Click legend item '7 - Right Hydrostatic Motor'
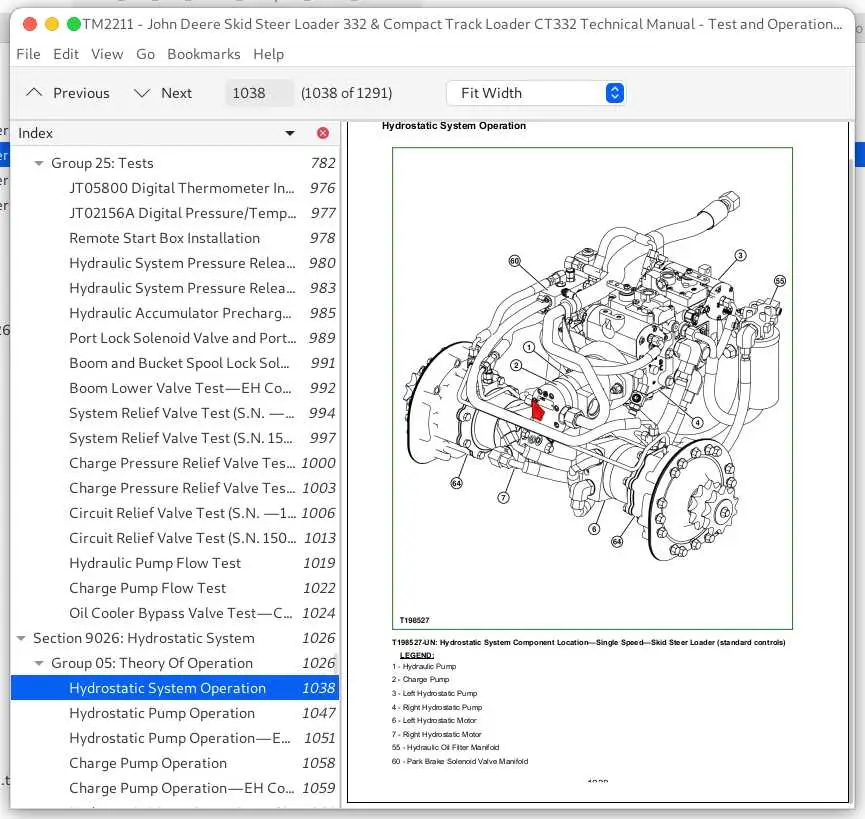The width and height of the screenshot is (865, 819). tap(436, 734)
